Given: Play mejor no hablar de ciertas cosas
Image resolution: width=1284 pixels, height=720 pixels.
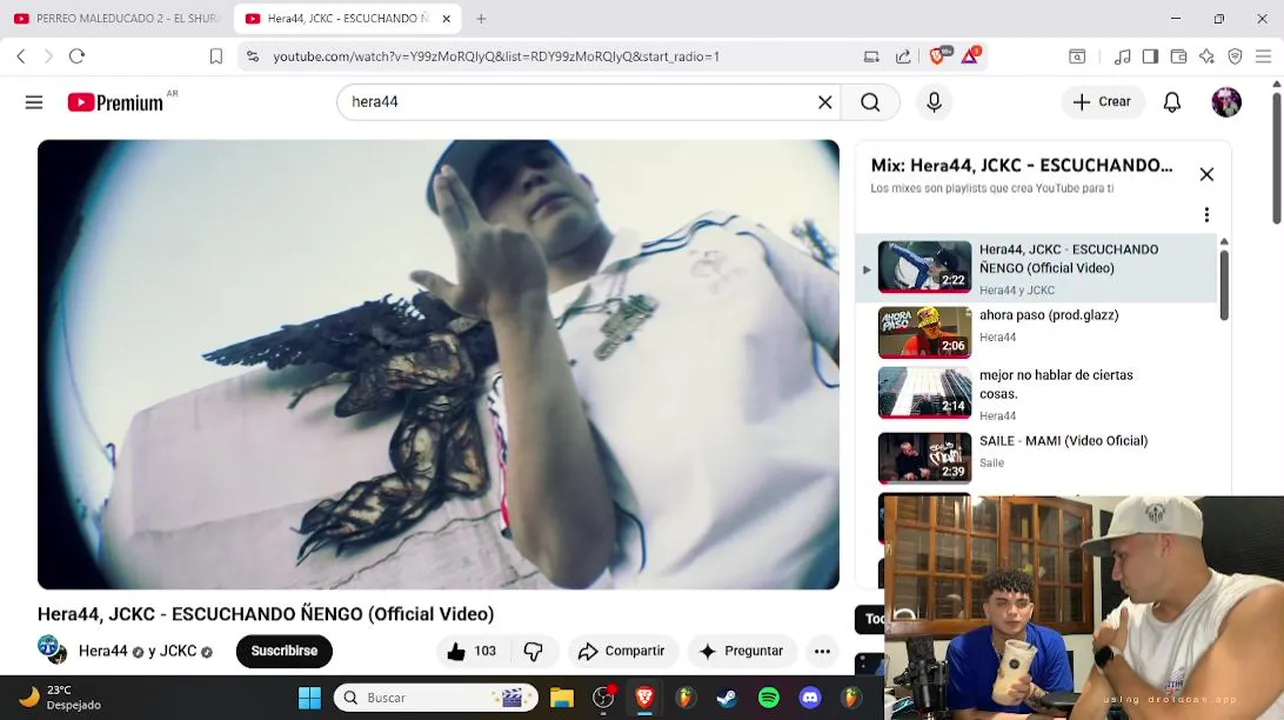Looking at the screenshot, I should tap(1037, 393).
